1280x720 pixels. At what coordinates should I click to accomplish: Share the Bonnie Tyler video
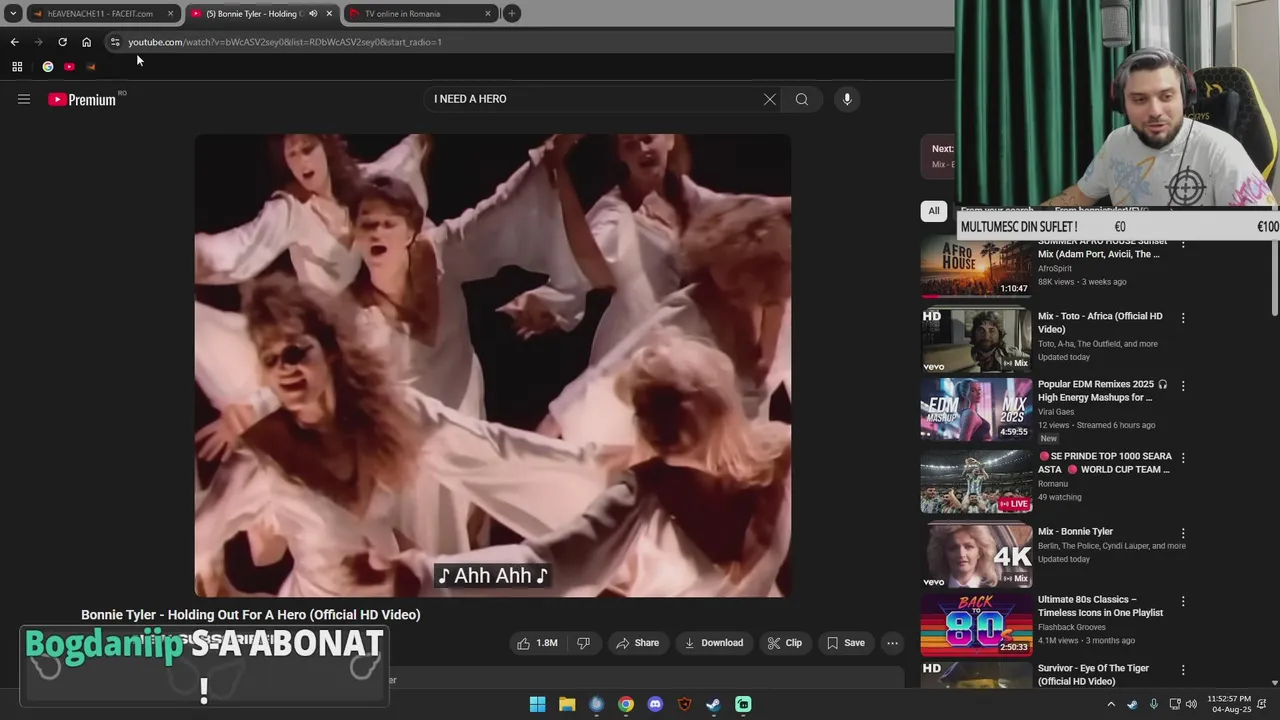pyautogui.click(x=637, y=643)
